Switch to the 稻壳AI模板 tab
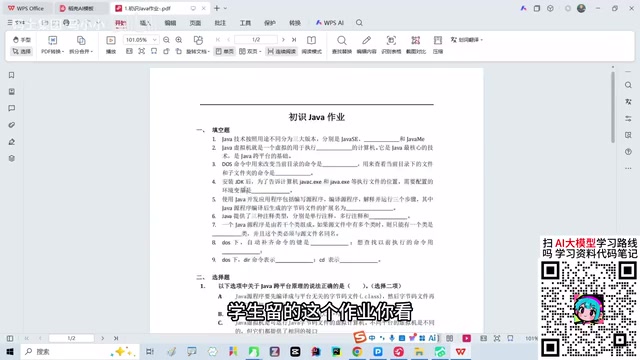 click(x=77, y=8)
